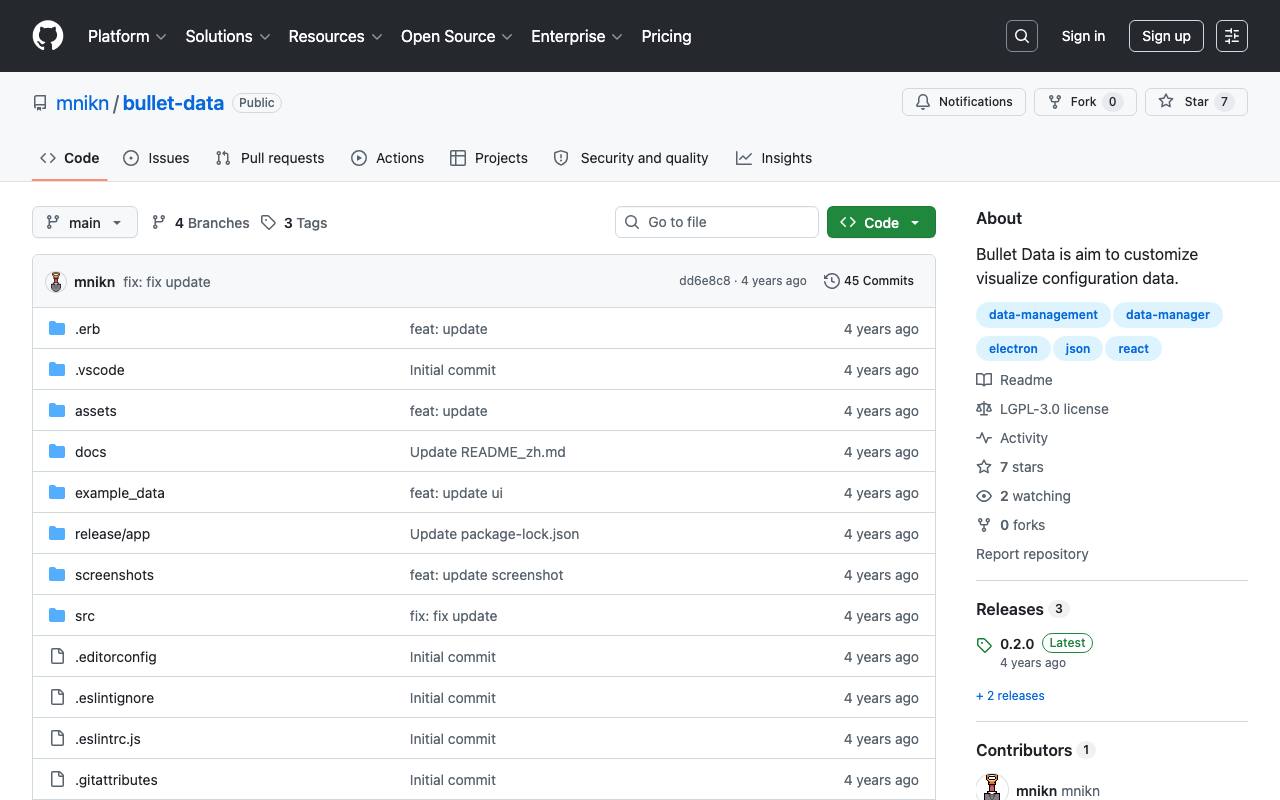Click the mnikn contributor avatar
The width and height of the screenshot is (1280, 800).
[x=992, y=787]
